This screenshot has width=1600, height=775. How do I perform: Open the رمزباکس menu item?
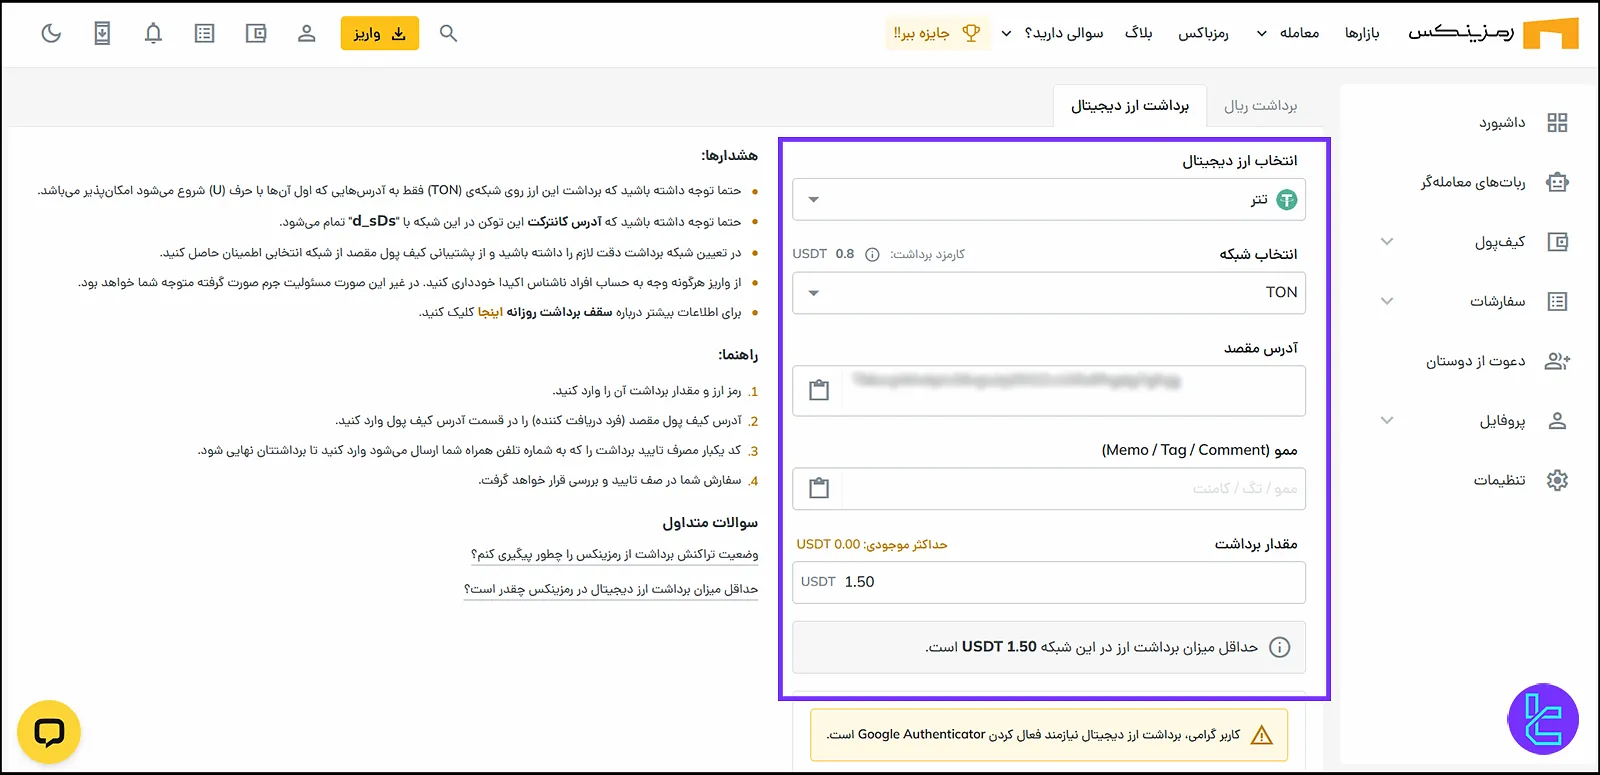click(1203, 34)
